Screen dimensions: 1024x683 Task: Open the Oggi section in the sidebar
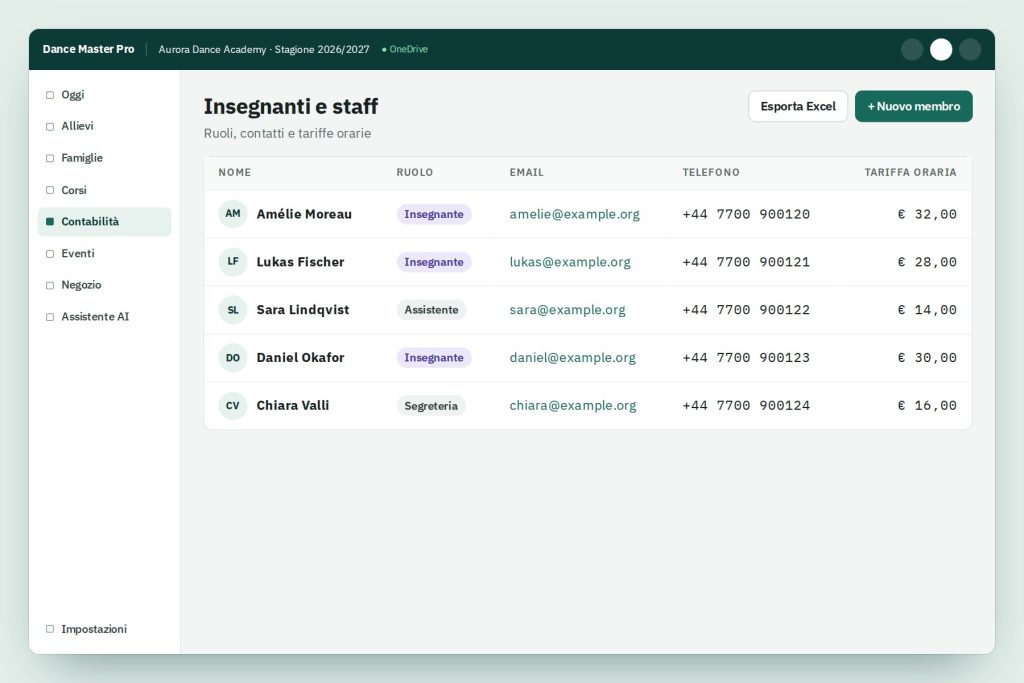click(x=104, y=95)
